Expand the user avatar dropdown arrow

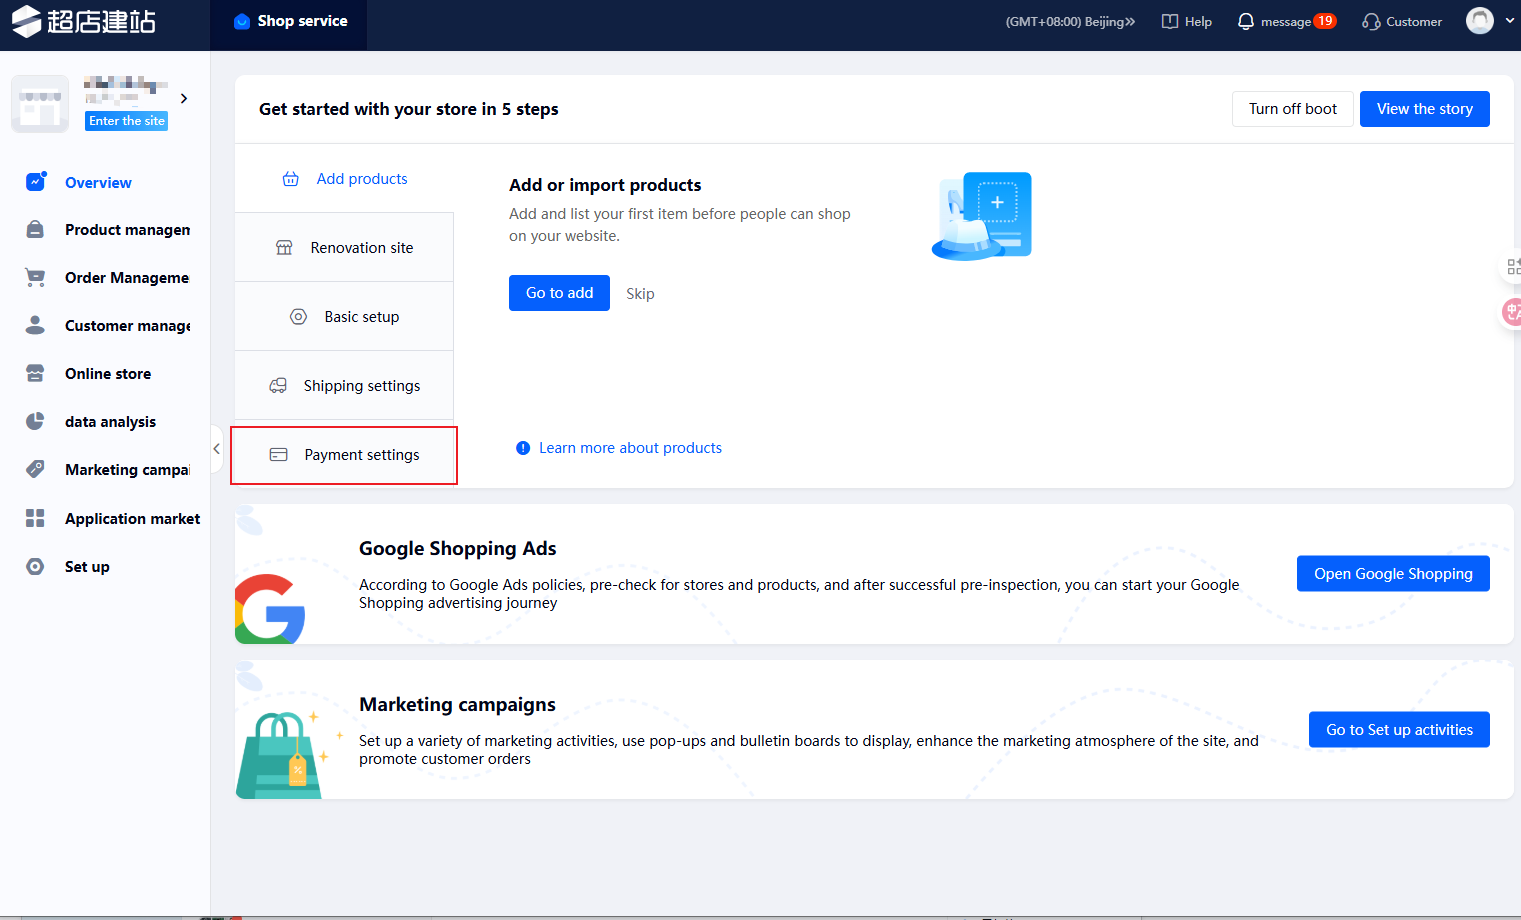pos(1509,20)
